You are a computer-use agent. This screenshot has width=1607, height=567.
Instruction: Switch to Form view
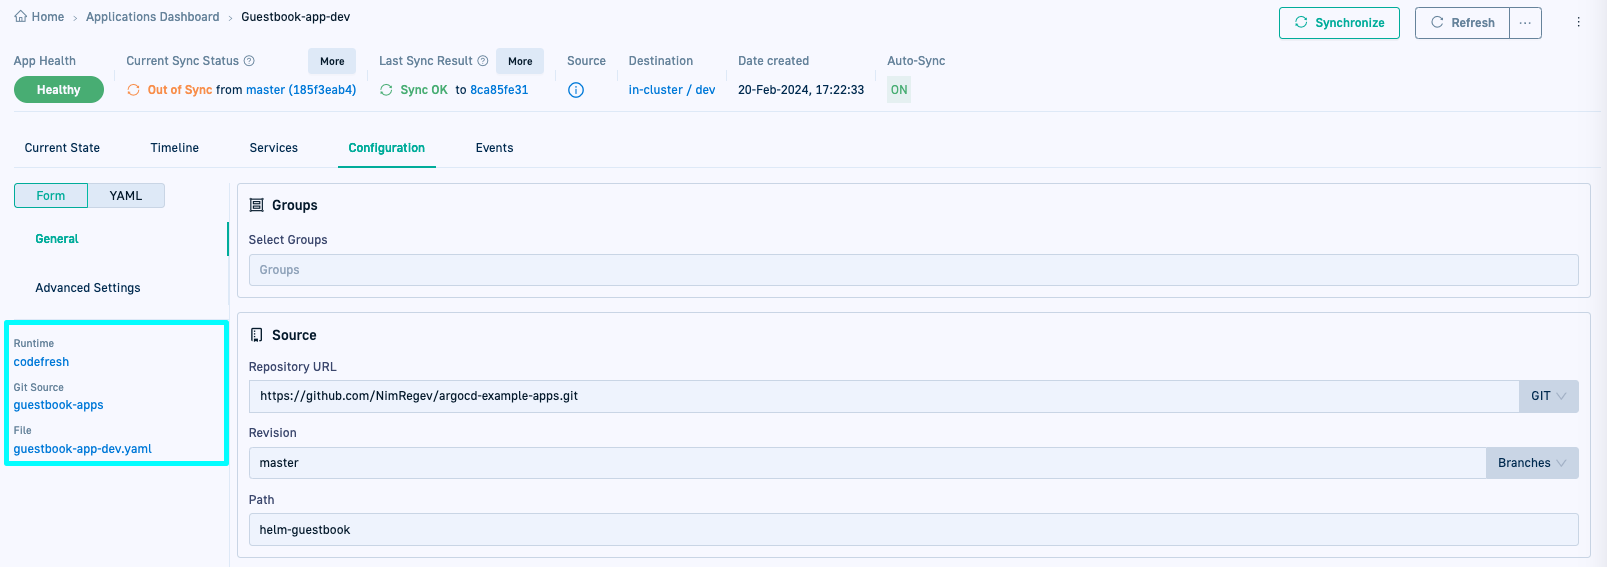[51, 196]
